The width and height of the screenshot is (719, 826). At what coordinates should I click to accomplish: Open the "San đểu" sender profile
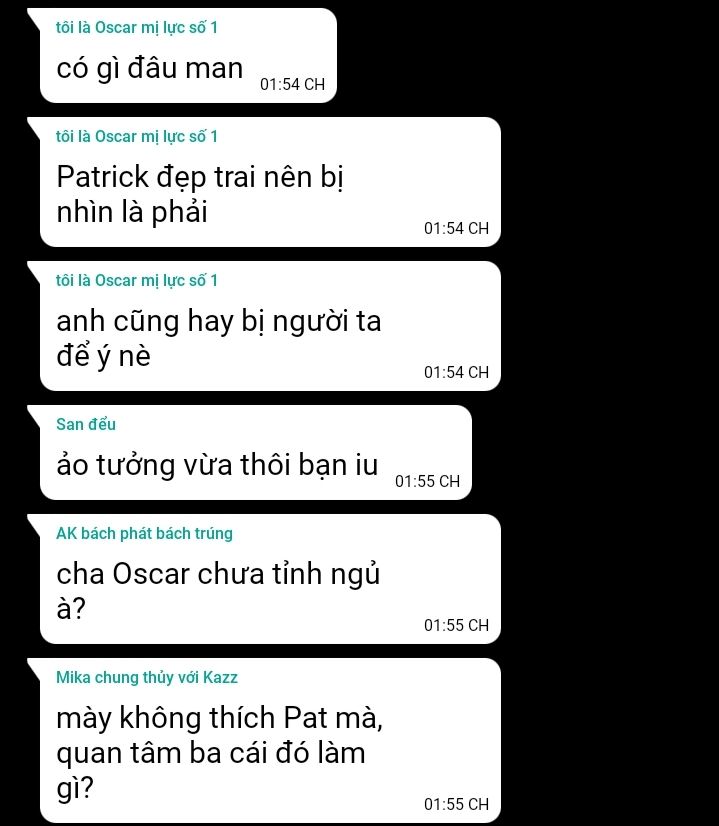coord(86,424)
